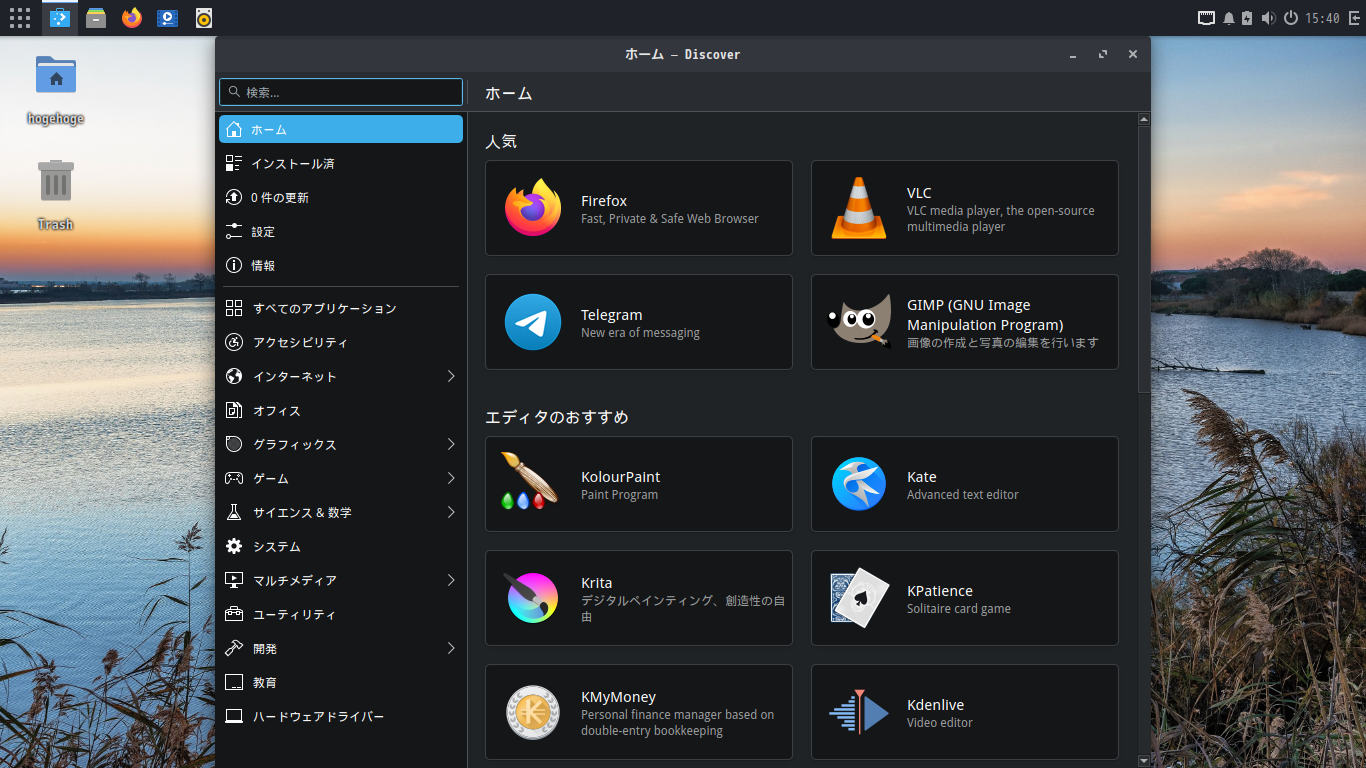Image resolution: width=1366 pixels, height=768 pixels.
Task: Expand the 開発 category chevron
Action: (451, 648)
